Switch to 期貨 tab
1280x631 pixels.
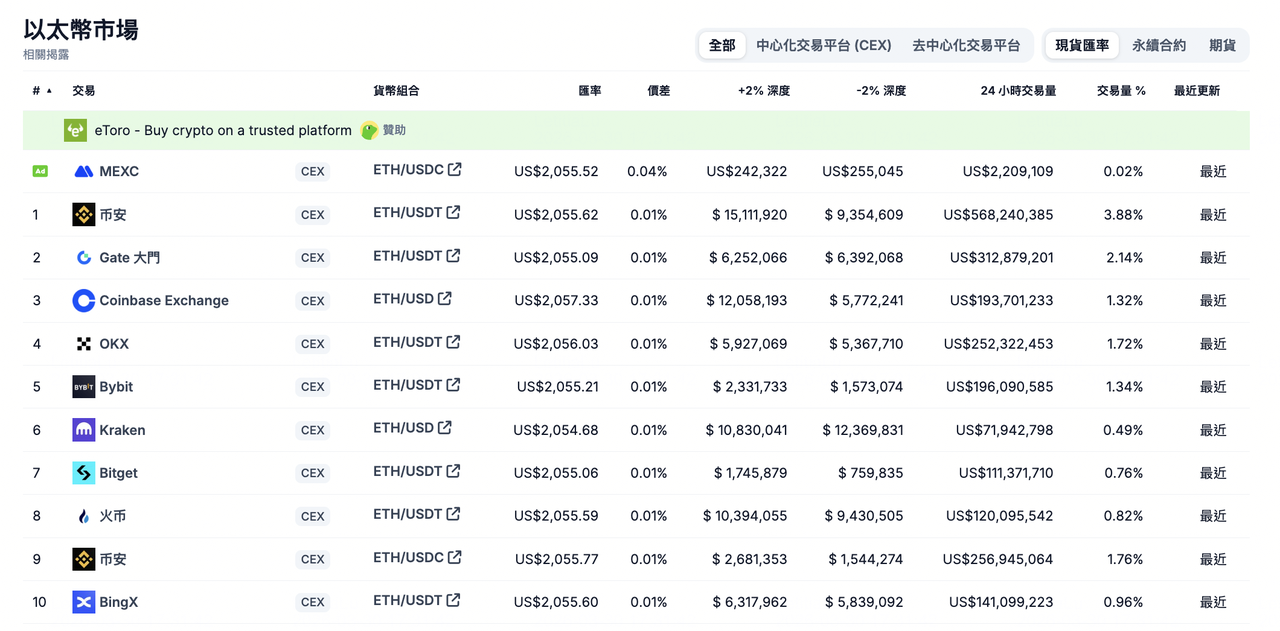[x=1222, y=45]
